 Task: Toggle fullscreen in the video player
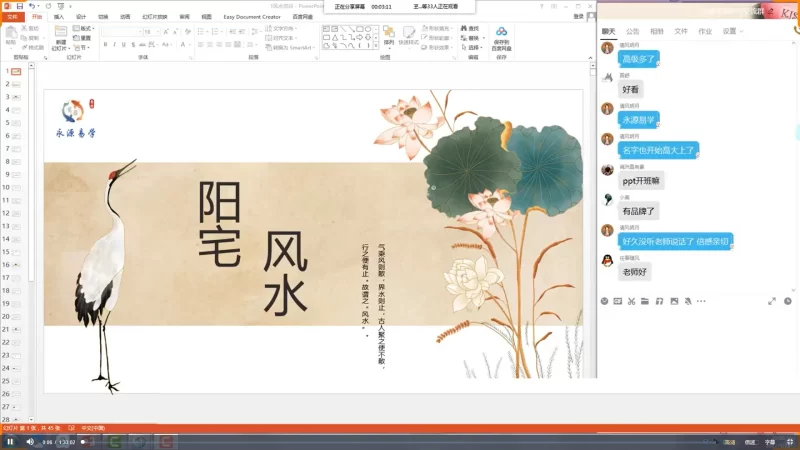coord(790,441)
